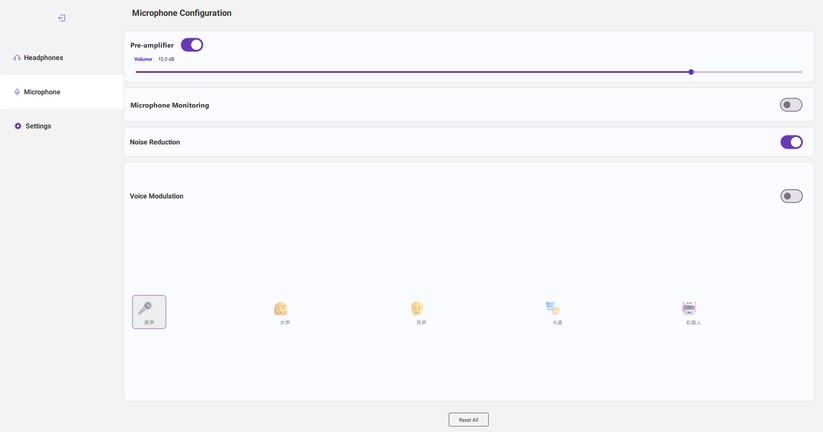
Task: Click the headphones icon in the sidebar
Action: point(17,58)
